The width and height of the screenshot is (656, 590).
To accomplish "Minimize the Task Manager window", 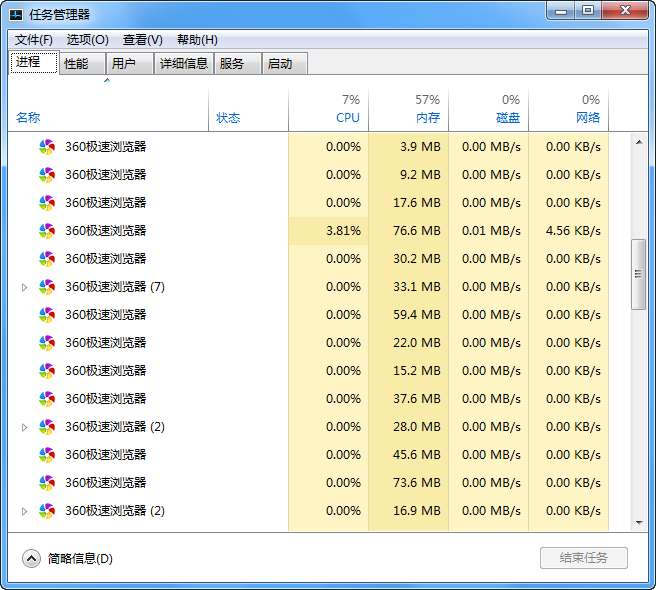I will pyautogui.click(x=561, y=11).
